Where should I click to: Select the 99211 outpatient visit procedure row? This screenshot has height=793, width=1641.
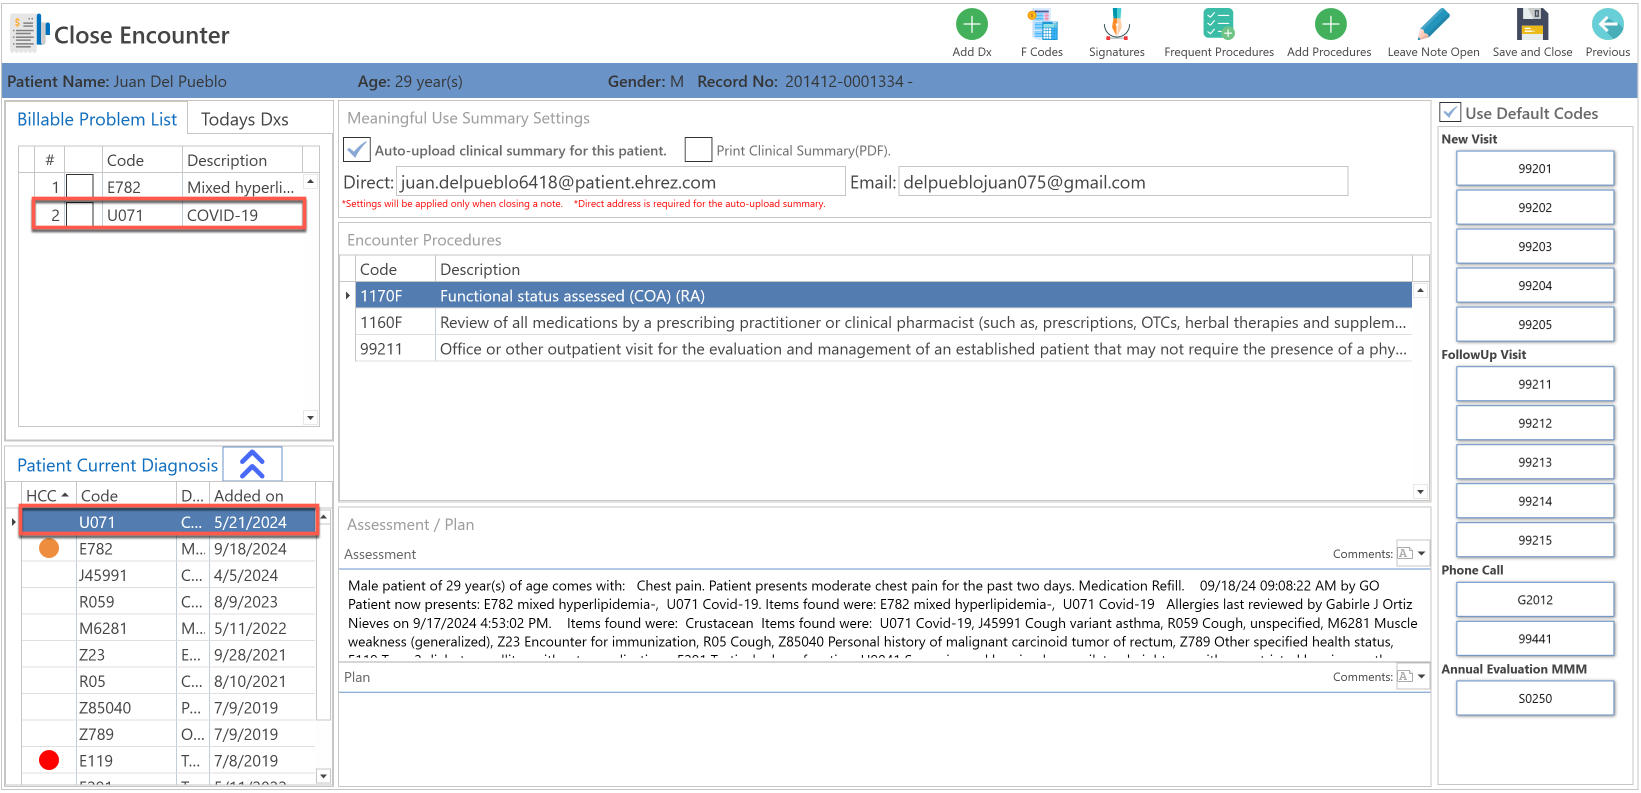pyautogui.click(x=884, y=349)
